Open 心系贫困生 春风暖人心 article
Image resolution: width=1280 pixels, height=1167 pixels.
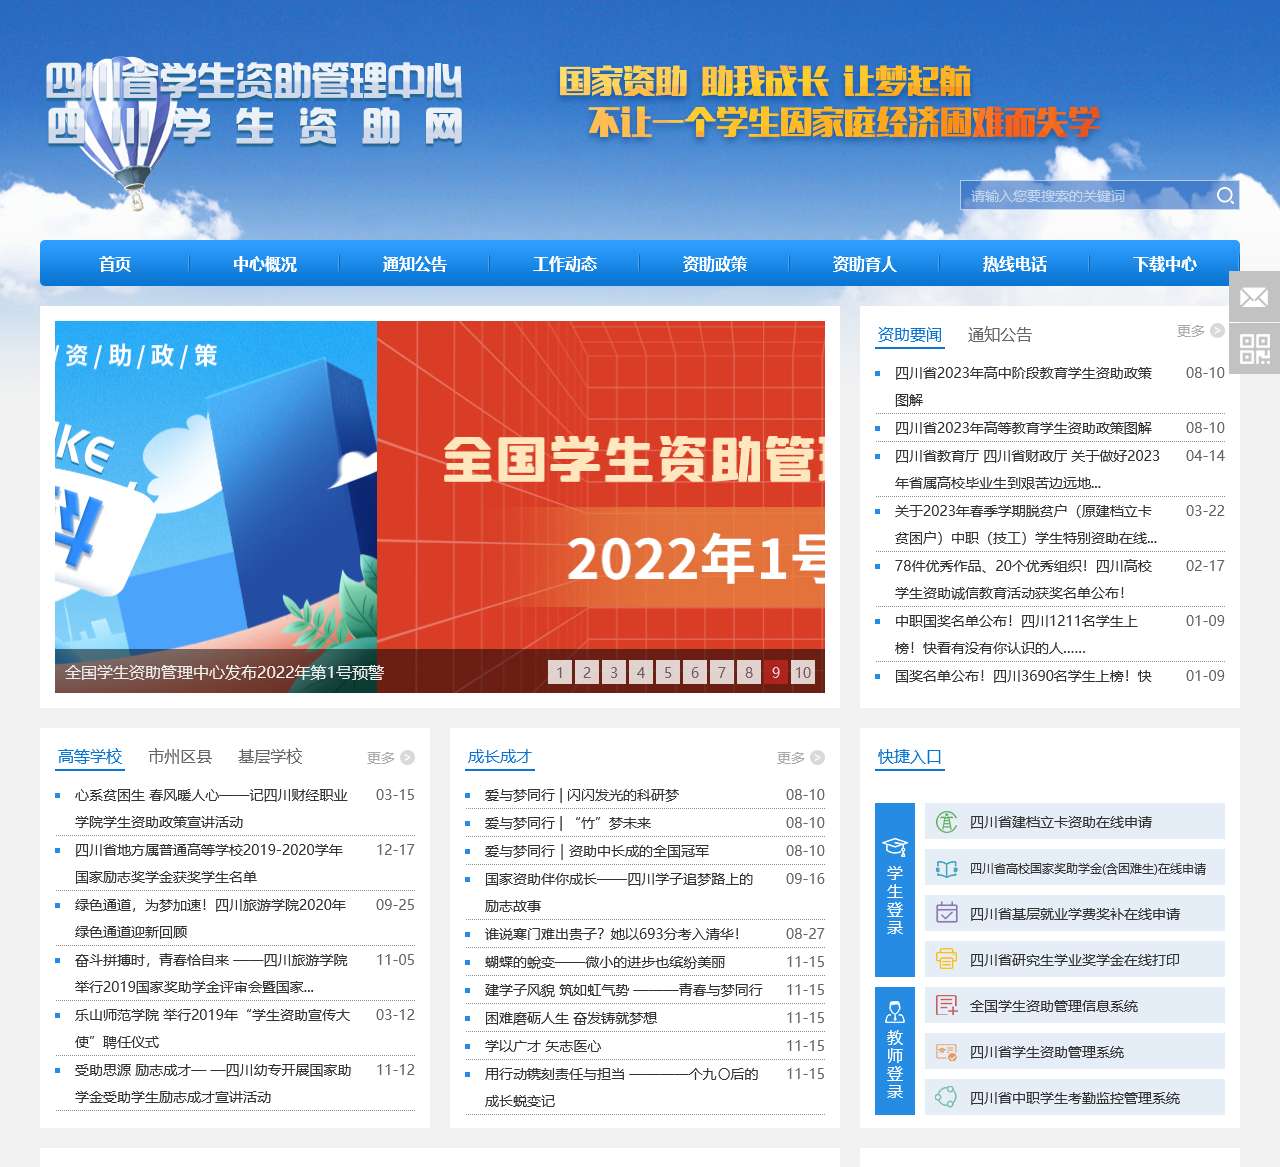point(211,808)
